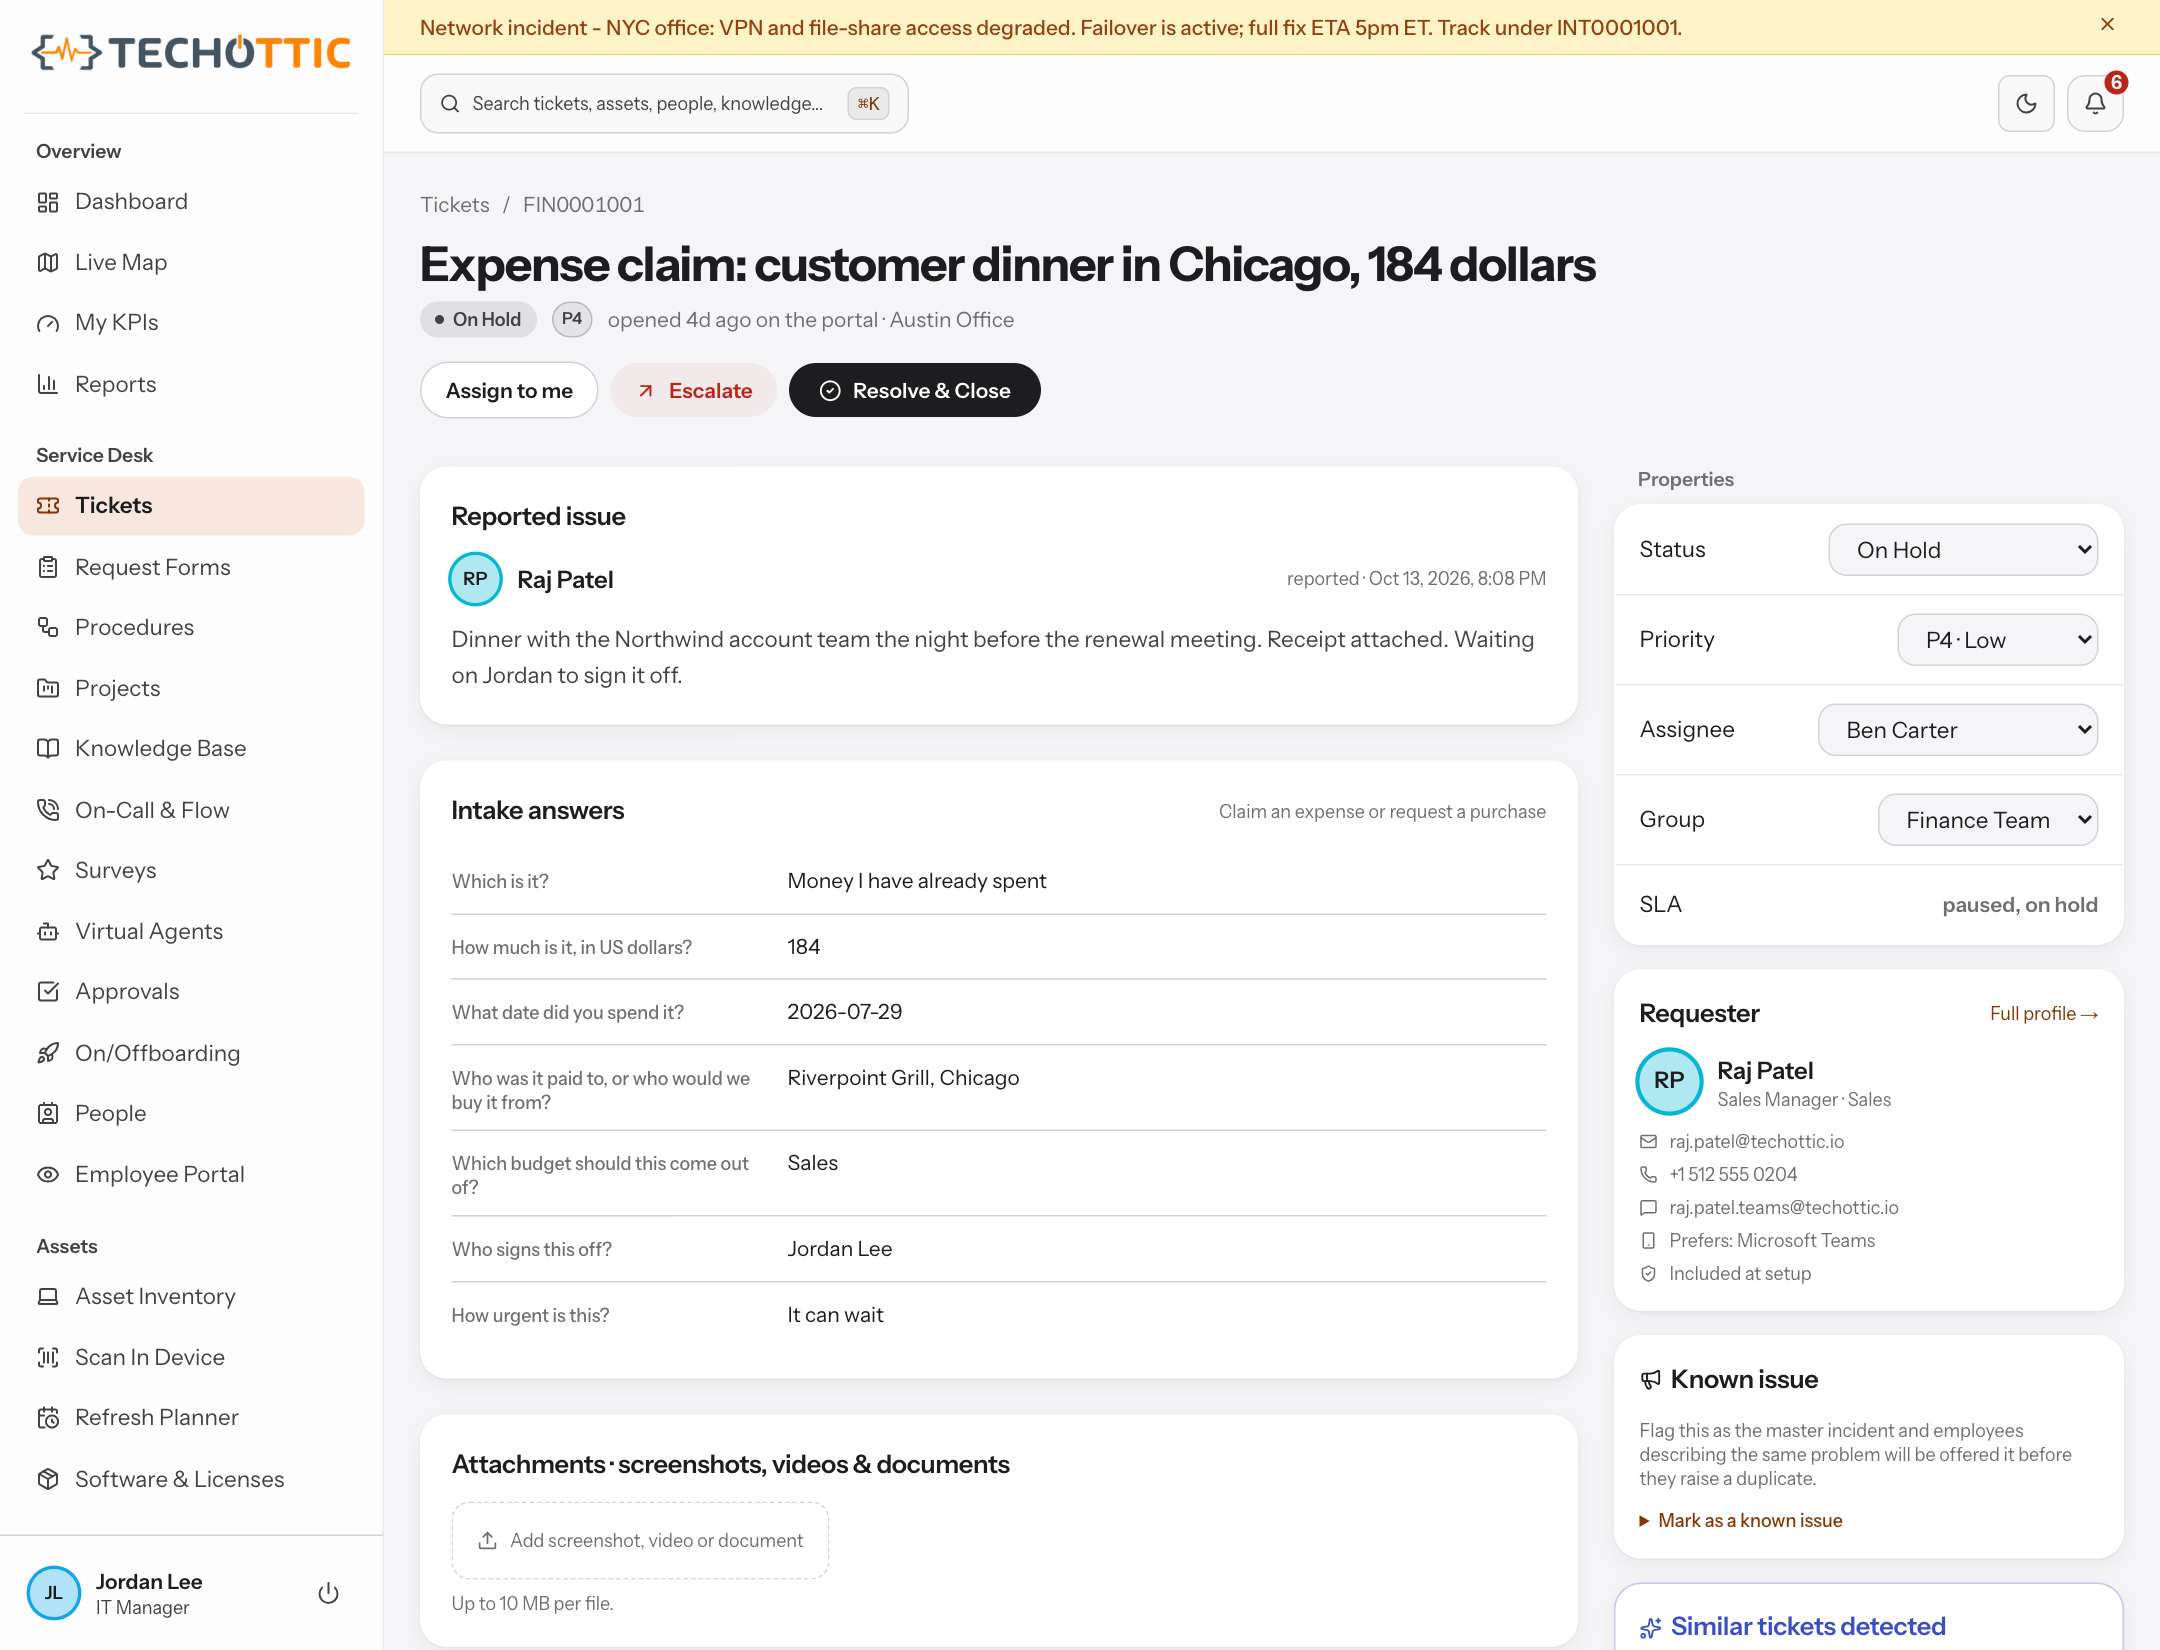Open the Live Map icon
Image resolution: width=2160 pixels, height=1650 pixels.
(x=48, y=262)
